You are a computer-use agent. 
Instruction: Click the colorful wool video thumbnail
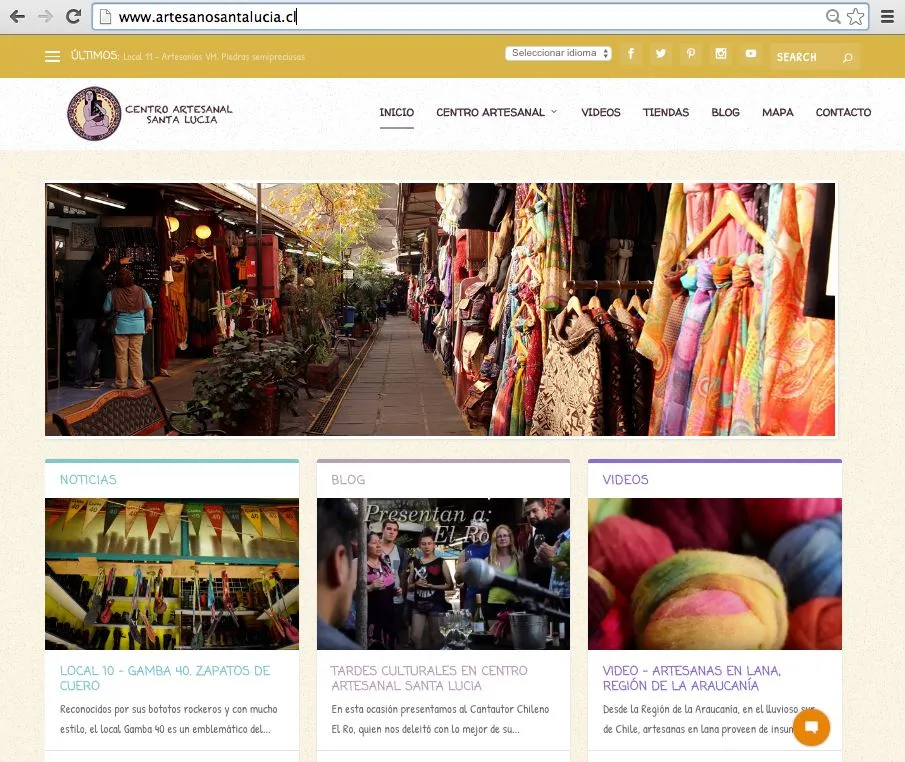(x=715, y=574)
